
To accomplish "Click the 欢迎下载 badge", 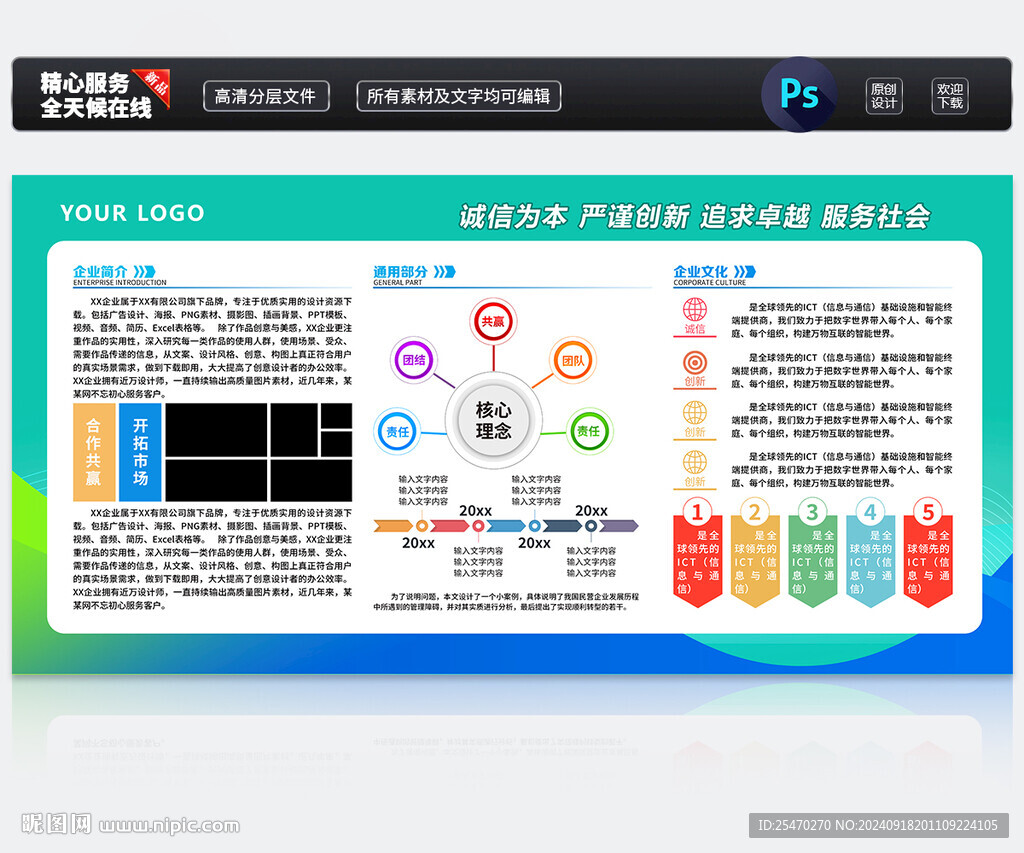I will coord(950,96).
